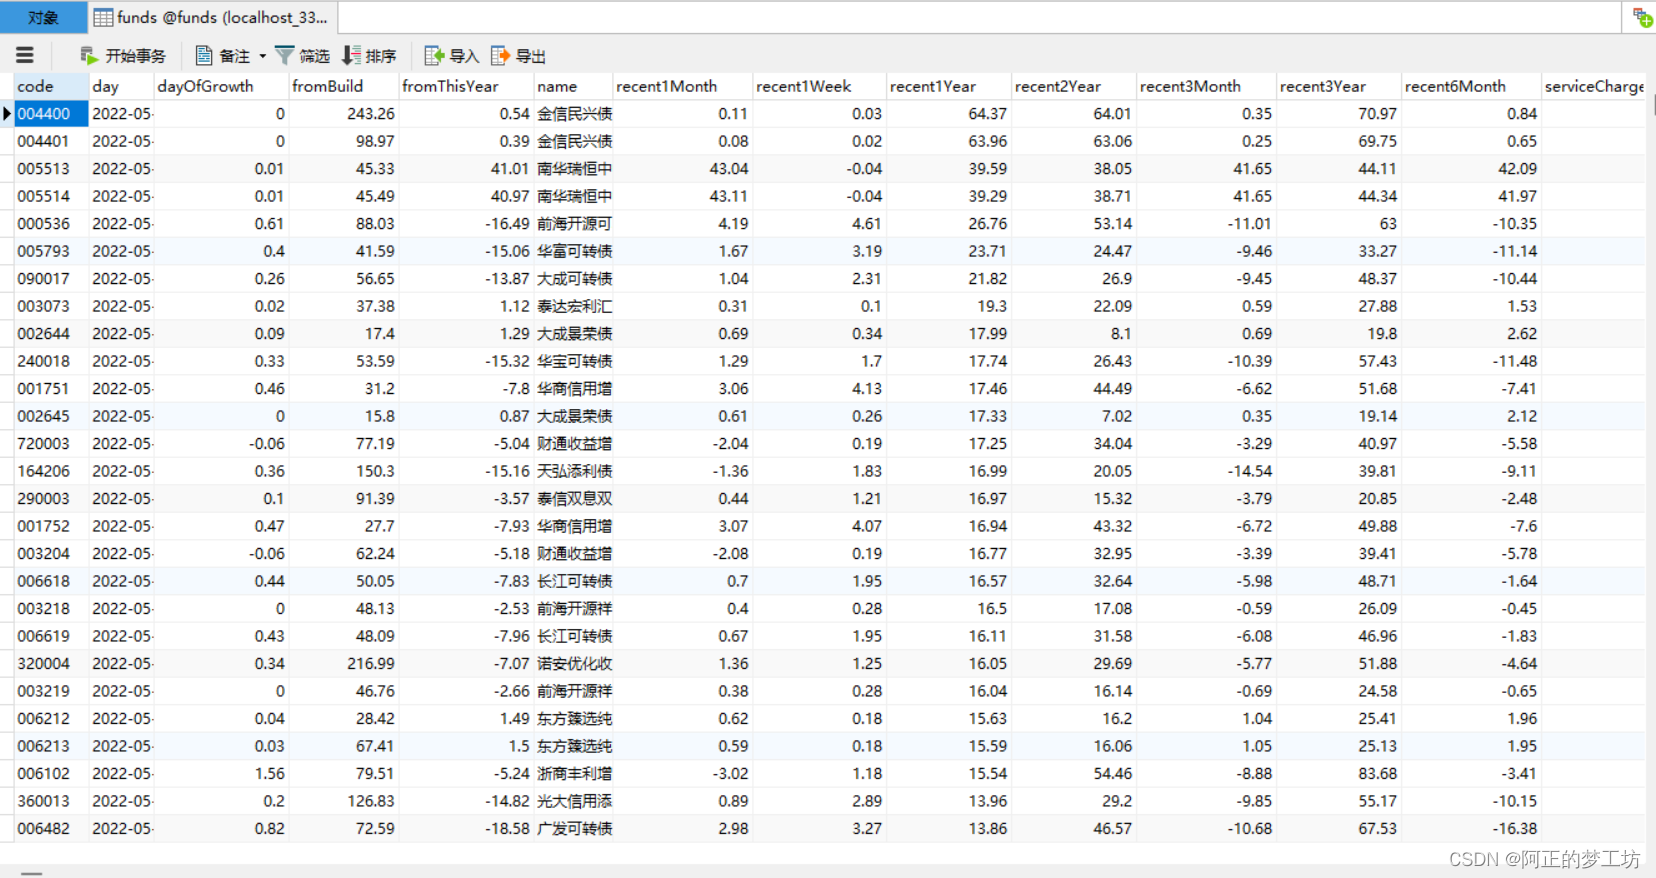1656x878 pixels.
Task: Click the recent2Year column header
Action: click(1074, 86)
